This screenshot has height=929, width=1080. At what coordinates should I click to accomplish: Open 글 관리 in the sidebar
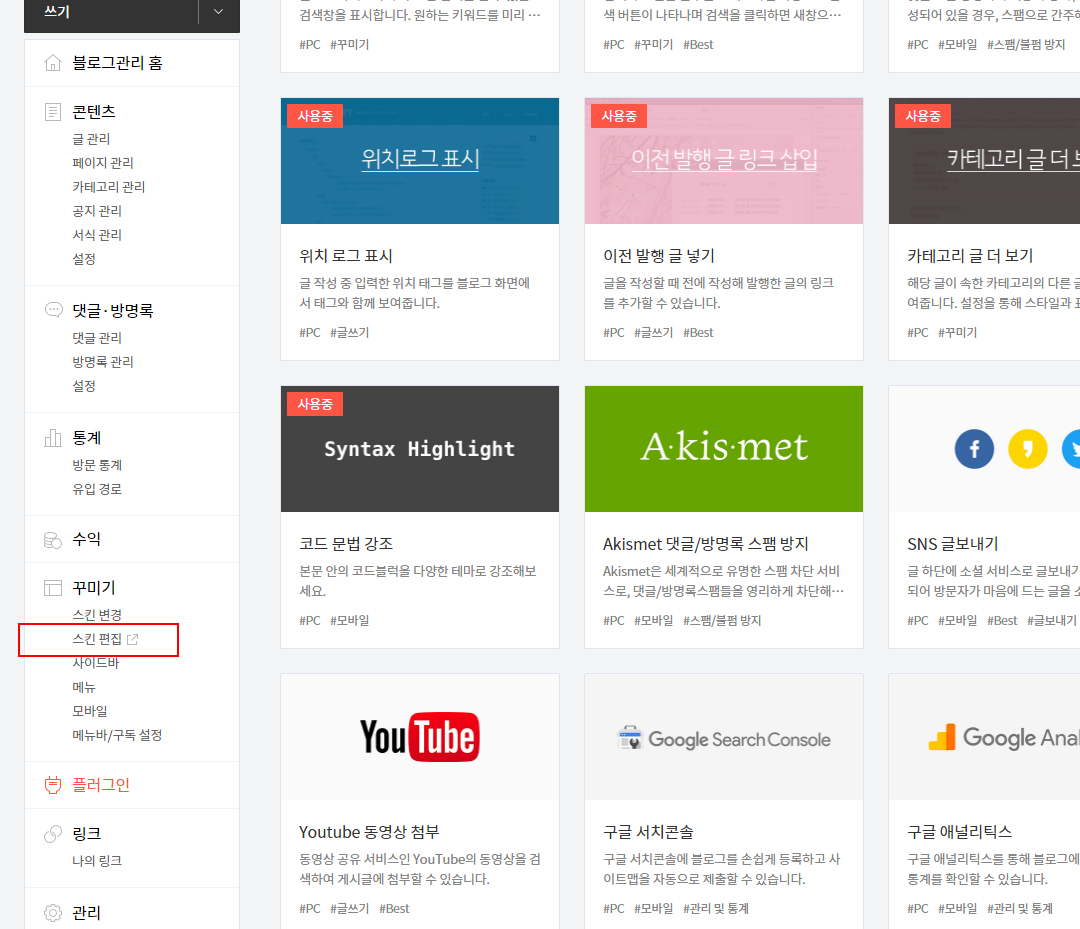91,139
